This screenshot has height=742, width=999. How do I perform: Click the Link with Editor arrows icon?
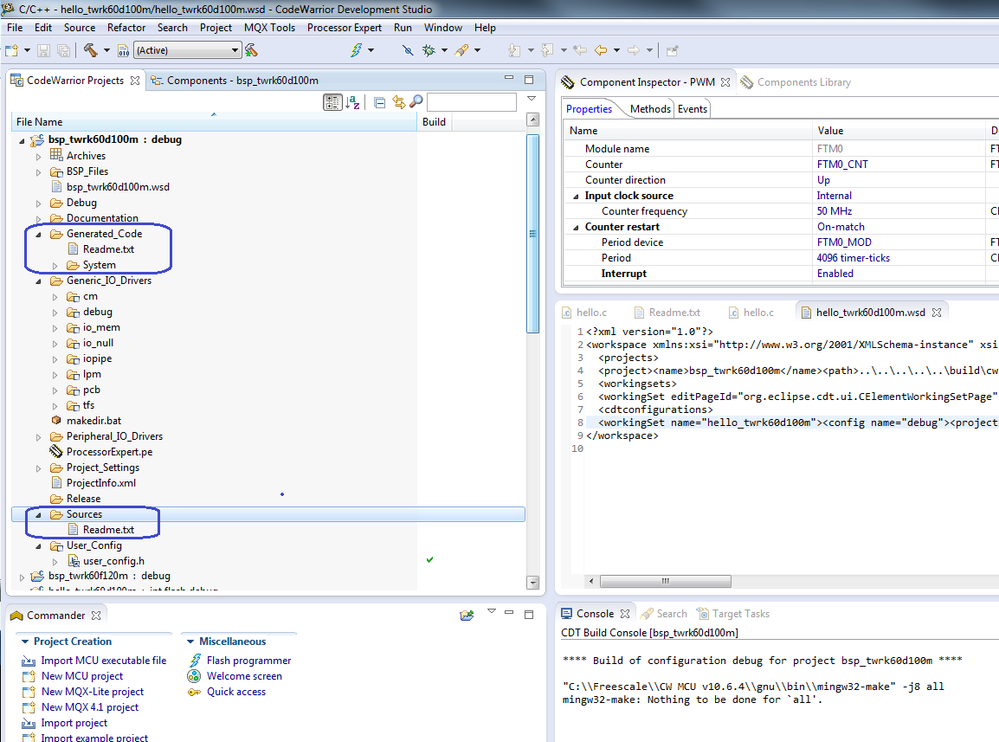point(398,102)
